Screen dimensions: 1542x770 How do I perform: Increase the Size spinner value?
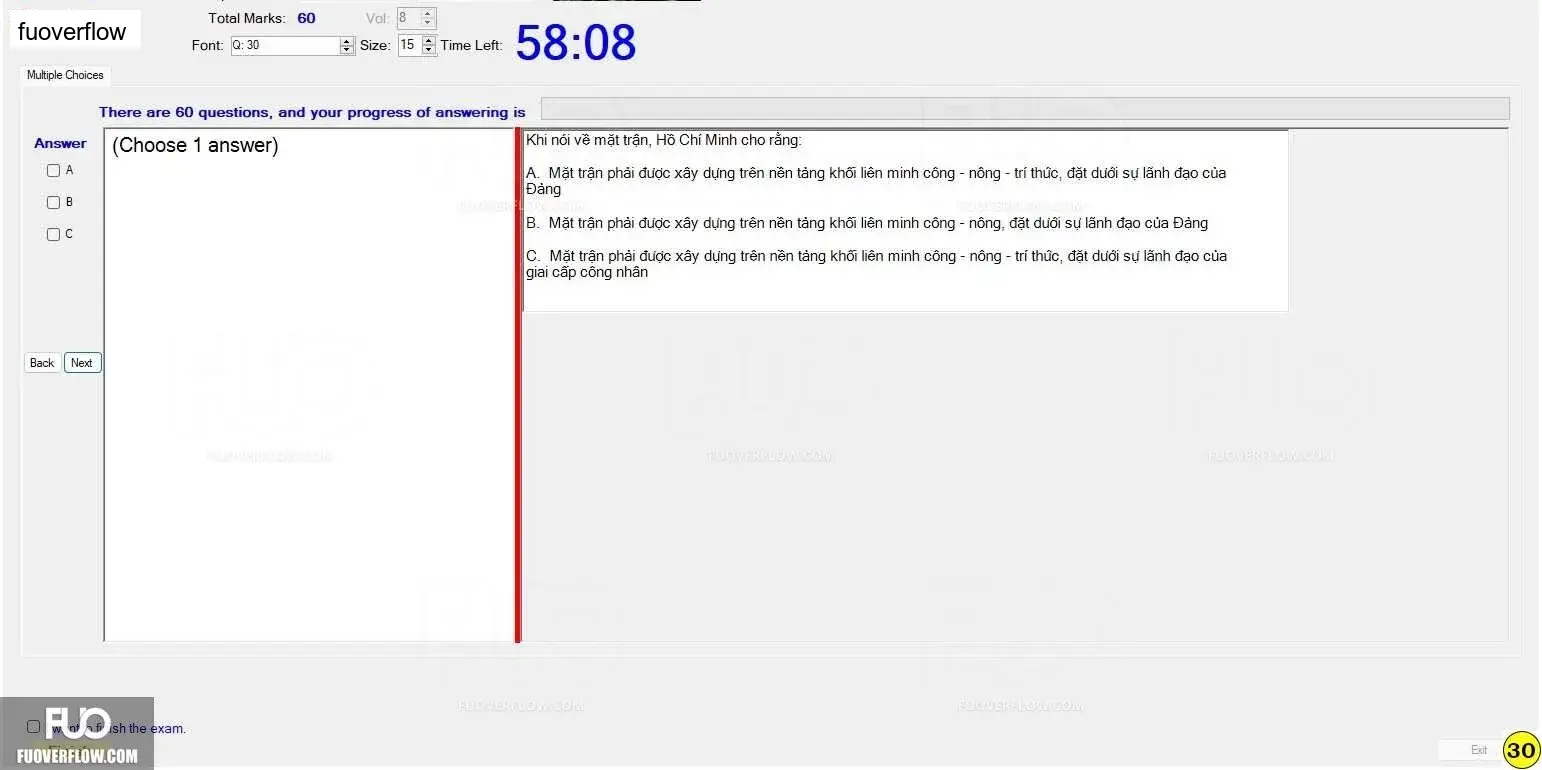[x=429, y=41]
